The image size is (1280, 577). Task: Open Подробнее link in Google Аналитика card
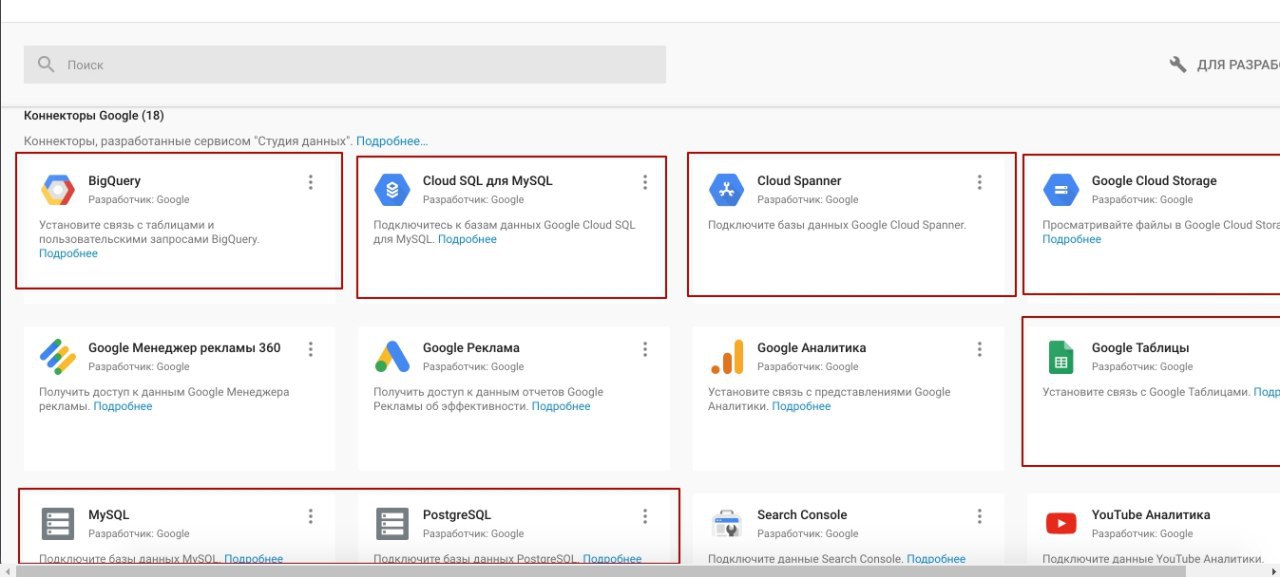(x=801, y=406)
